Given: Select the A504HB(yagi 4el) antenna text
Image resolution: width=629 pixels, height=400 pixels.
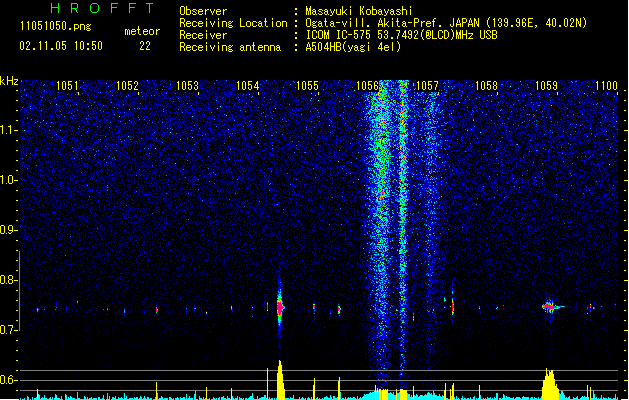Looking at the screenshot, I should 353,47.
